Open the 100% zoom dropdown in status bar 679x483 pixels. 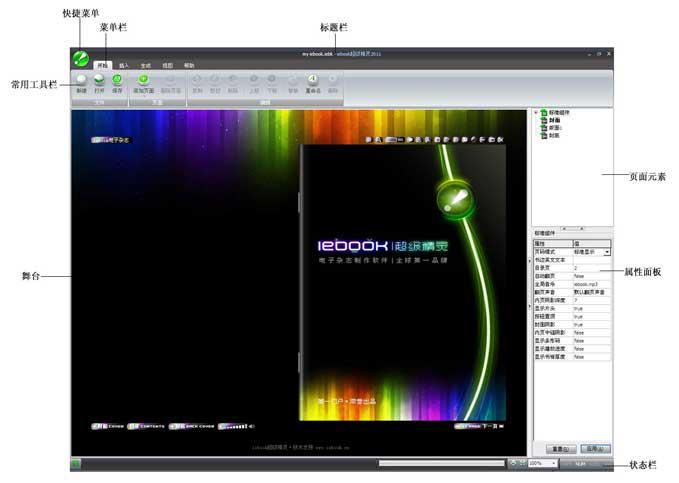(x=554, y=464)
